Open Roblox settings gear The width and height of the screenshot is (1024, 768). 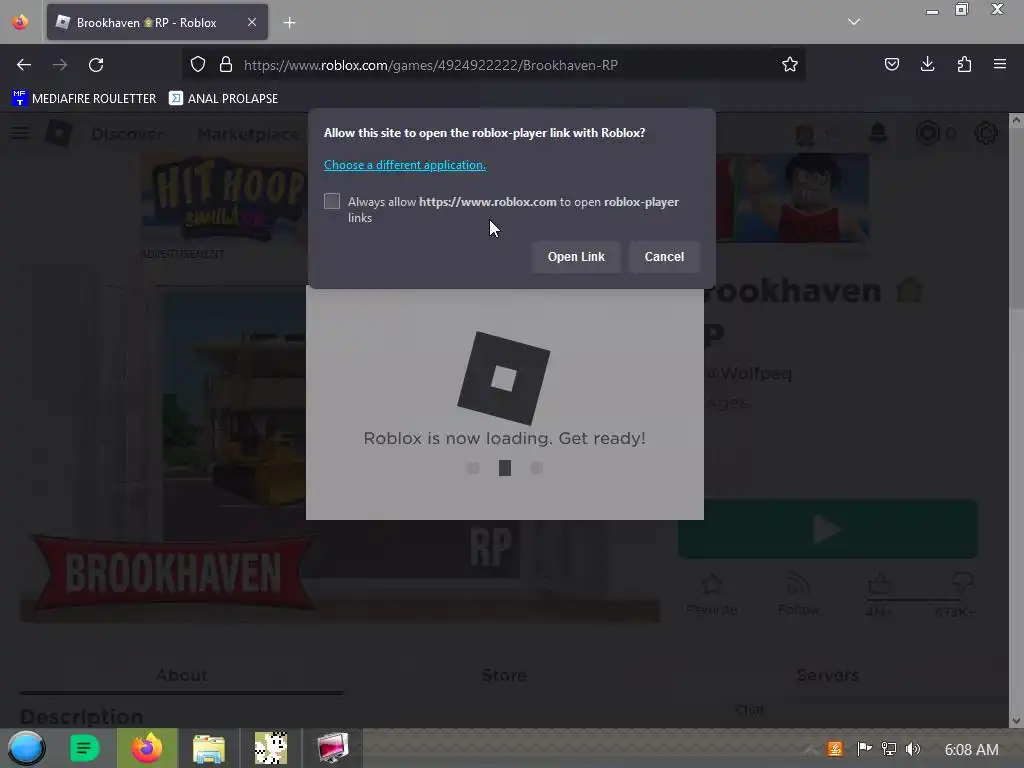point(985,133)
